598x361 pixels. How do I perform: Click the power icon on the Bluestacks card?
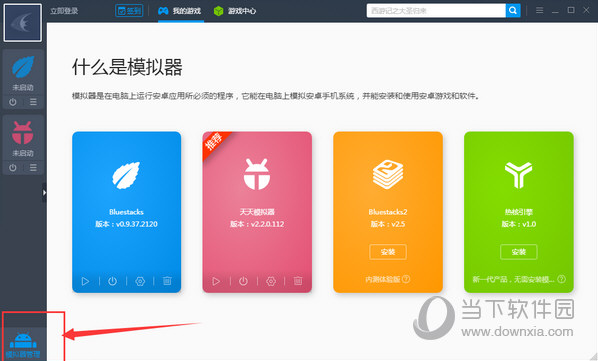coord(113,281)
